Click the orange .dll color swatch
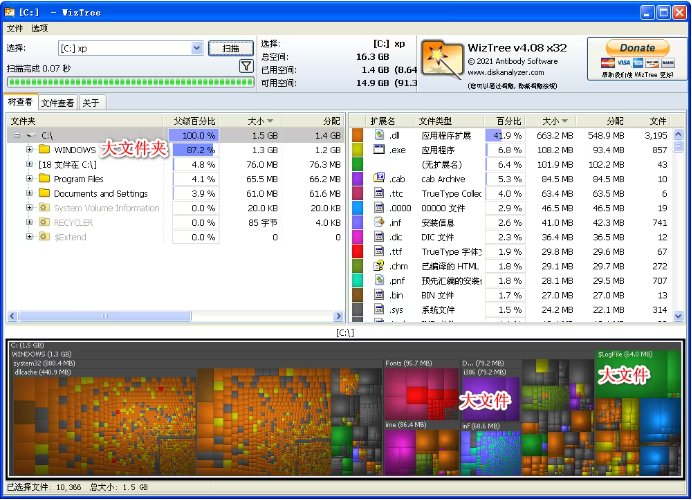Viewport: 692px width, 500px height. click(357, 135)
